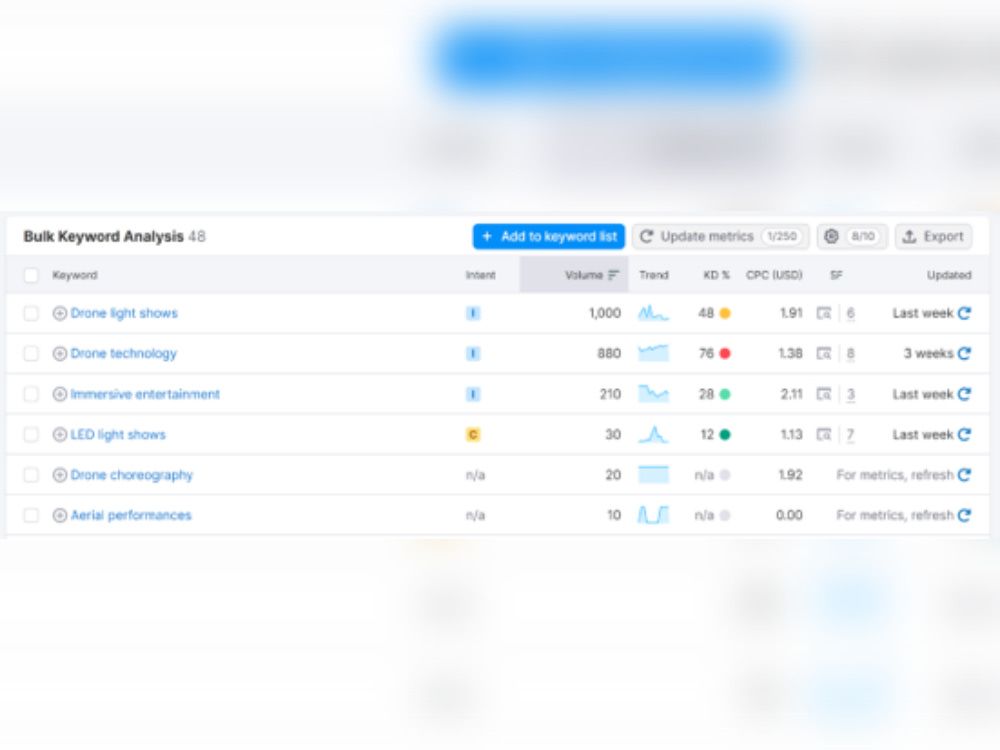View SERP icon for Drone technology
This screenshot has width=1000, height=750.
point(824,353)
